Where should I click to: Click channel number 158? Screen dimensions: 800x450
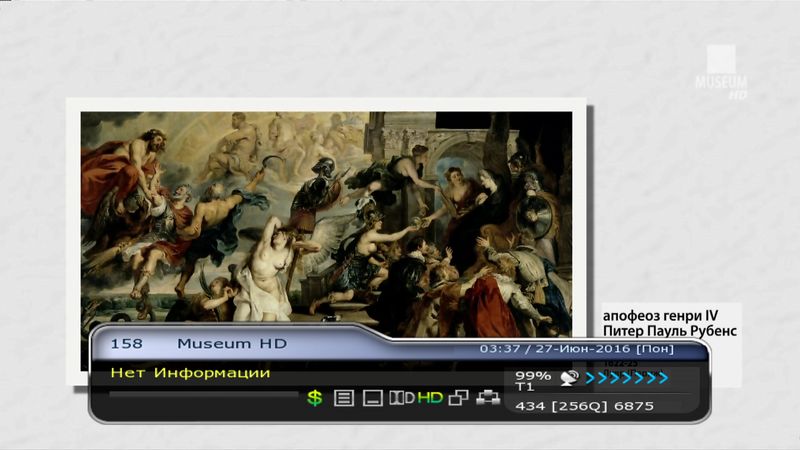click(126, 343)
